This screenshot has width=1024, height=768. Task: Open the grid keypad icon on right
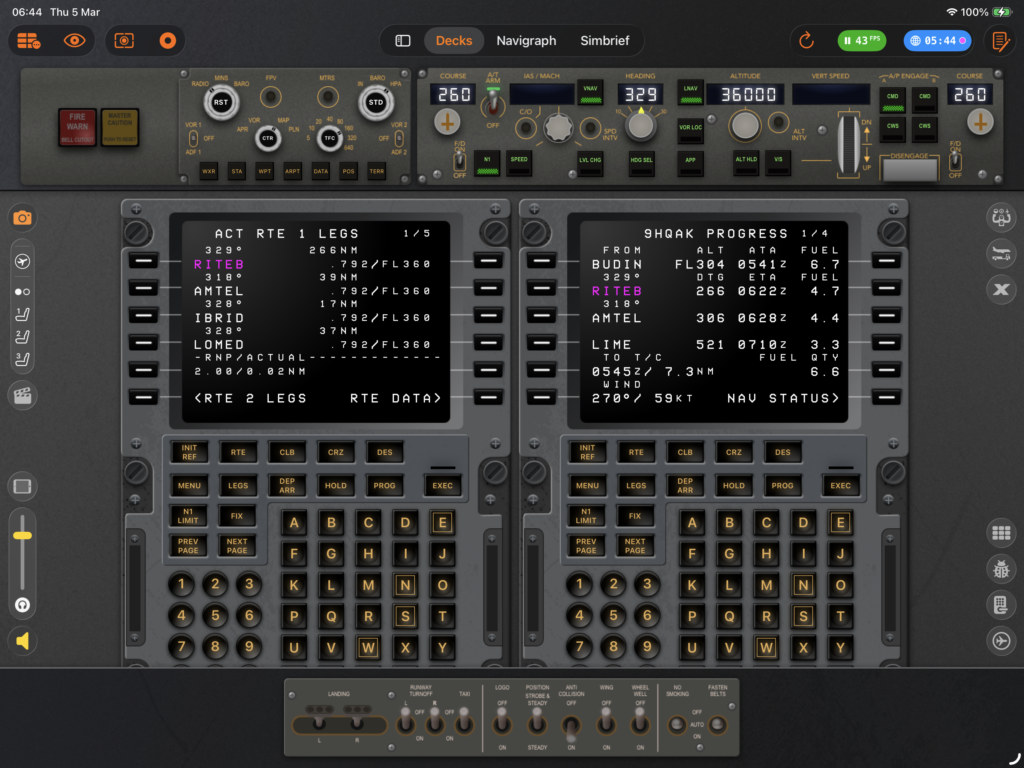tap(1001, 533)
